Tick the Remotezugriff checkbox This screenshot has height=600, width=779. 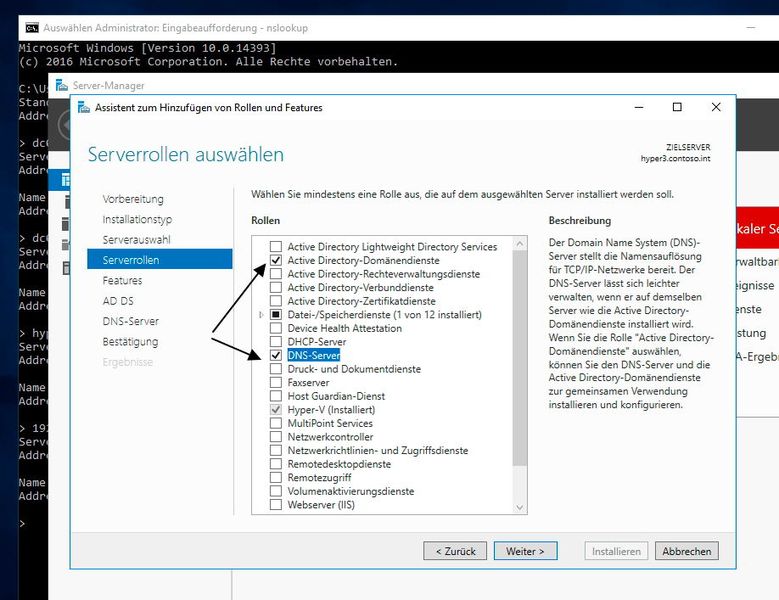tap(276, 477)
